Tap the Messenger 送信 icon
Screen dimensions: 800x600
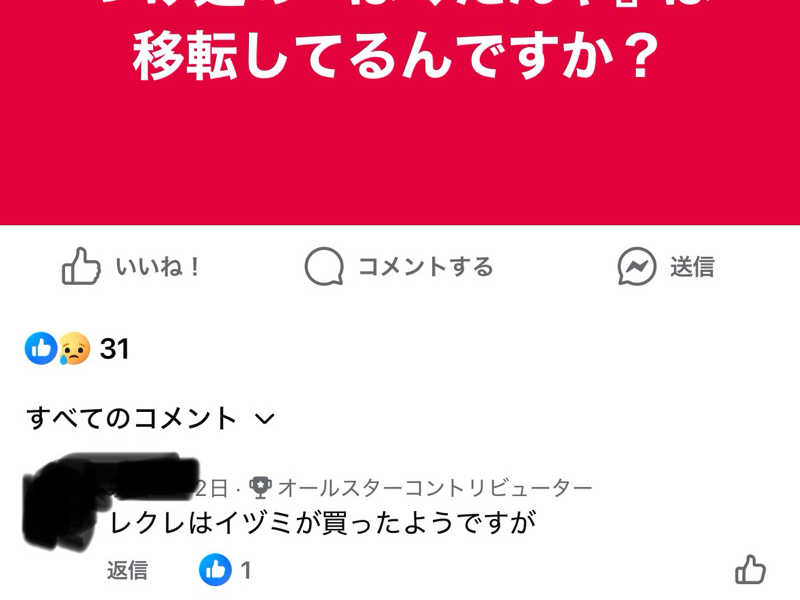[x=637, y=266]
